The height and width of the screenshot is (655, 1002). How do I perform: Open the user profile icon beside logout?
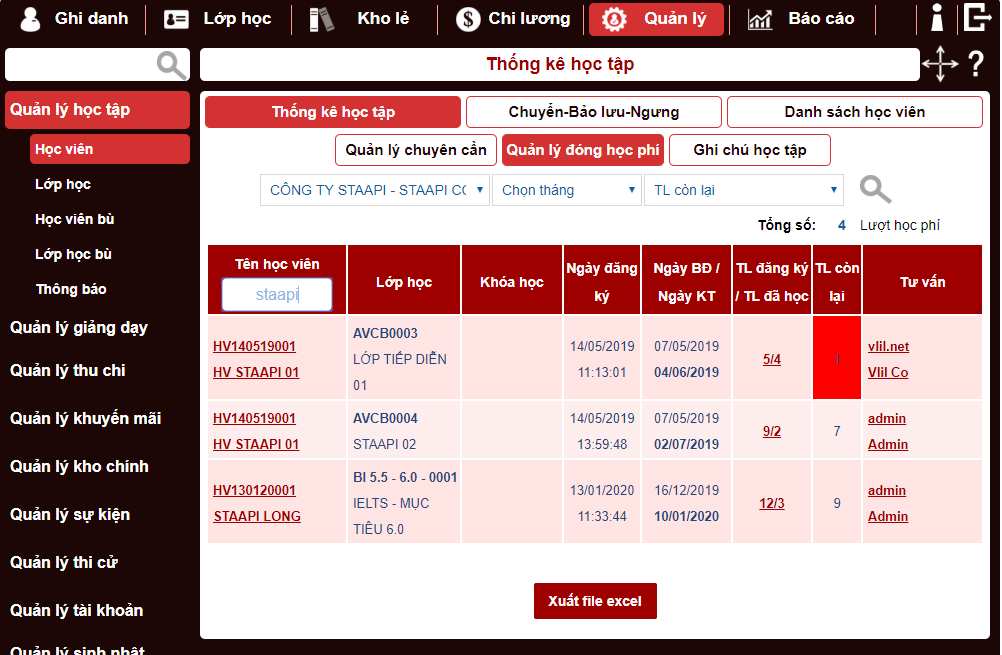937,17
